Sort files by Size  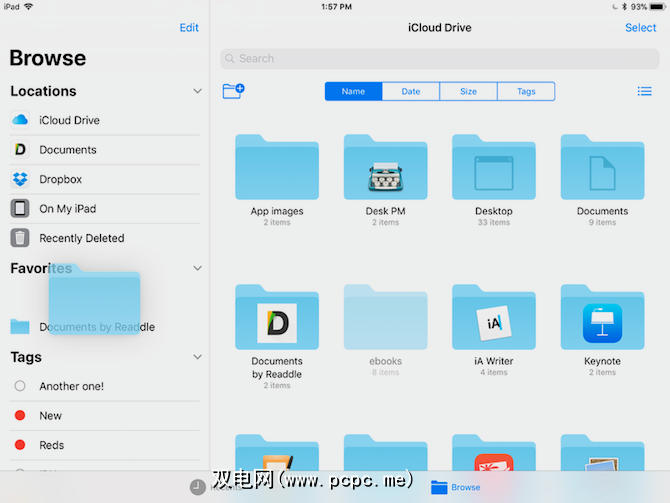click(x=468, y=91)
